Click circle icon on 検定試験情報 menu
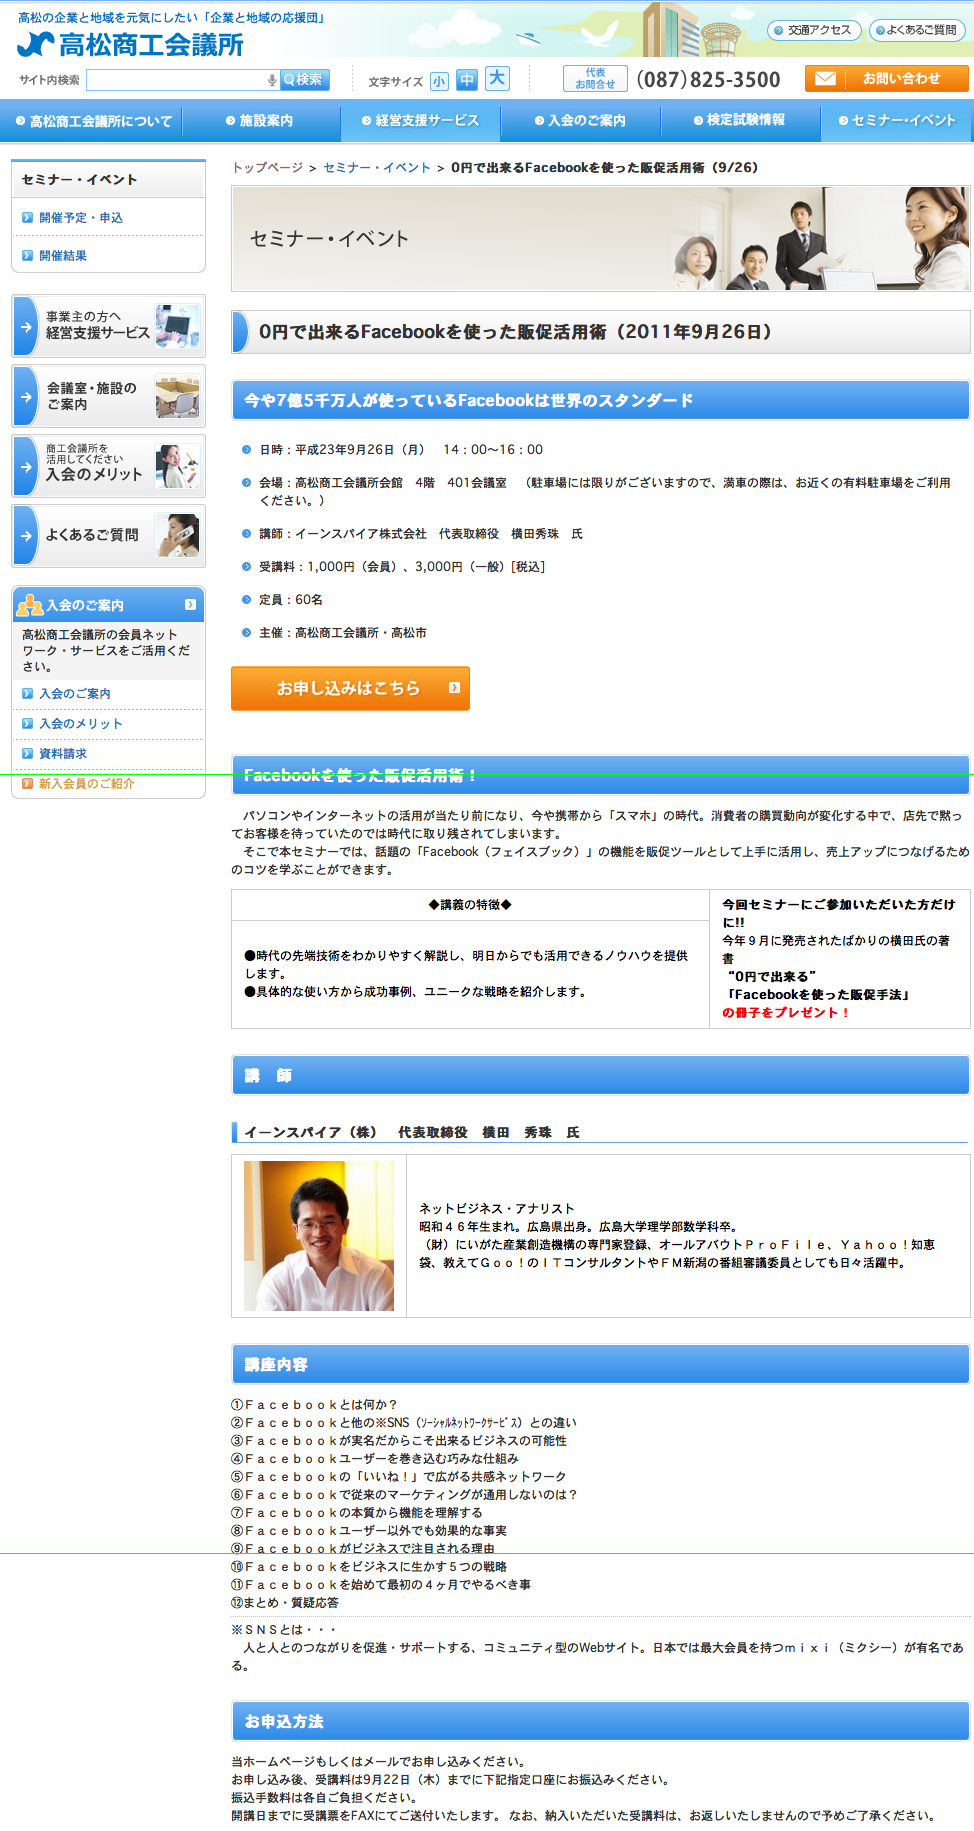The height and width of the screenshot is (1831, 974). 698,120
